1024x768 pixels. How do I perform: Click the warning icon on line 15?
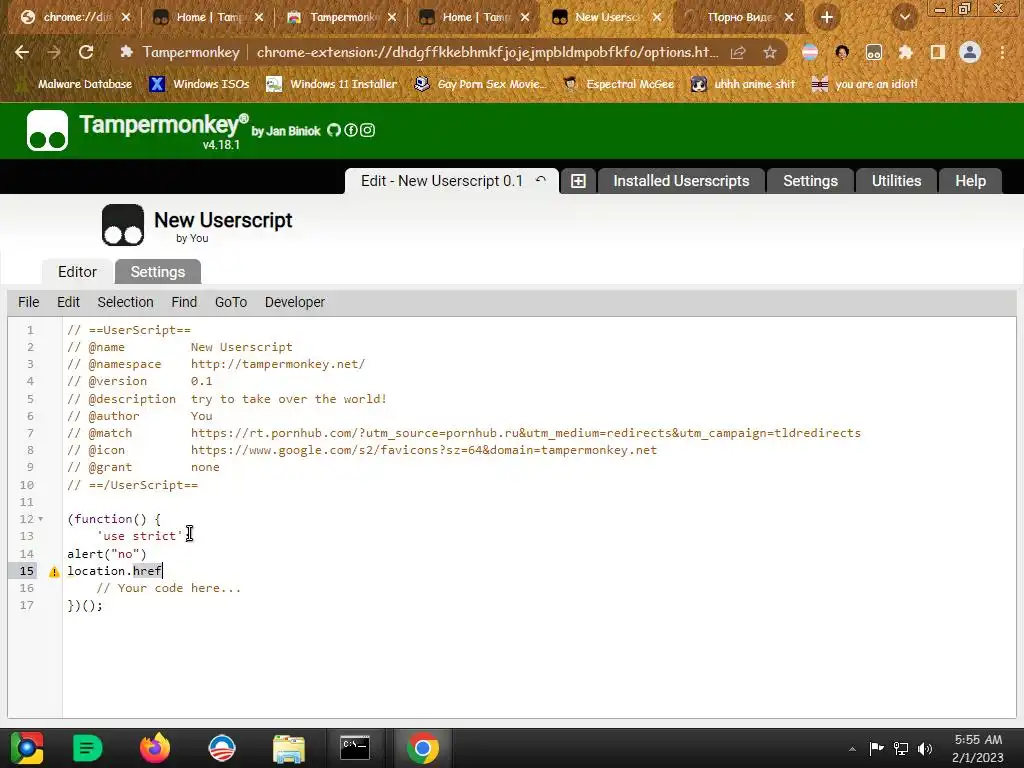coord(54,571)
